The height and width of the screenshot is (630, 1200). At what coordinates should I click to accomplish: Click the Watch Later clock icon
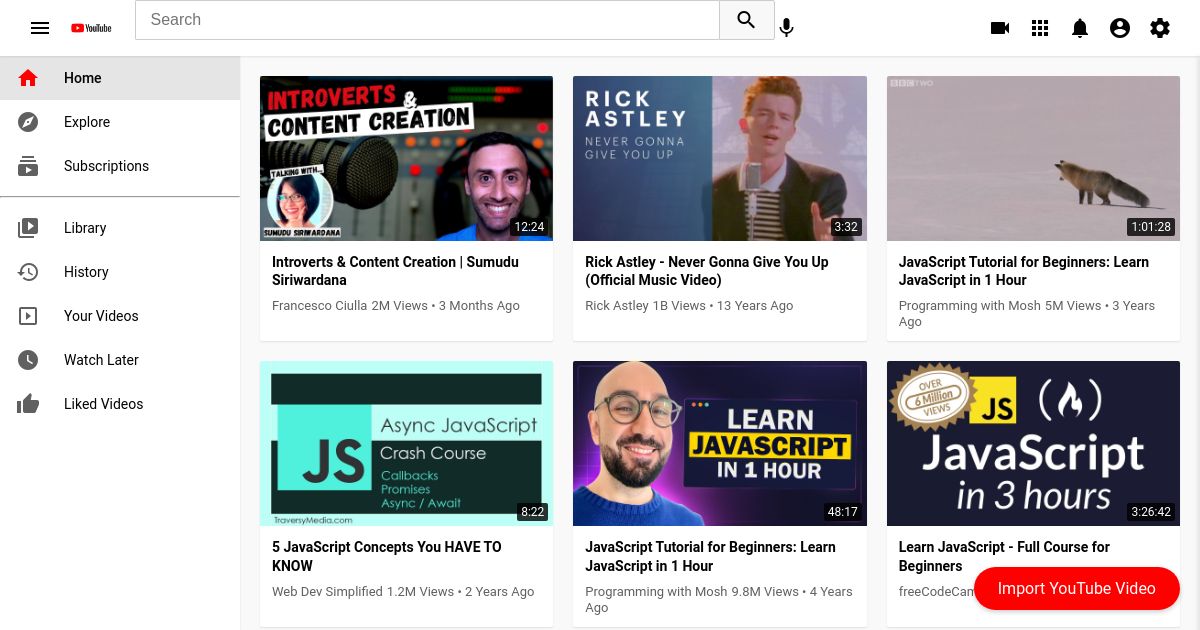click(28, 360)
